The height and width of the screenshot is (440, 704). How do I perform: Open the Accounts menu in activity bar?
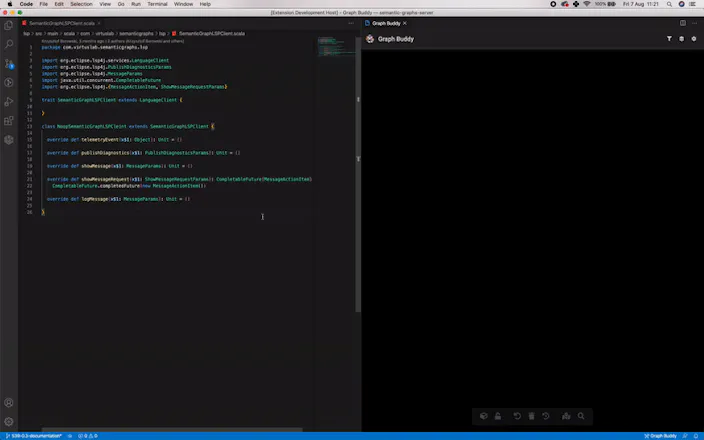(x=9, y=403)
